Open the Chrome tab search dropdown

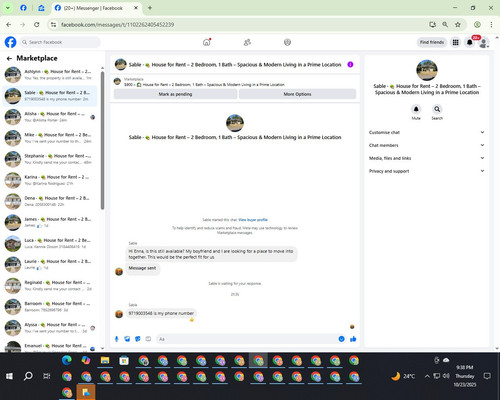click(x=8, y=8)
